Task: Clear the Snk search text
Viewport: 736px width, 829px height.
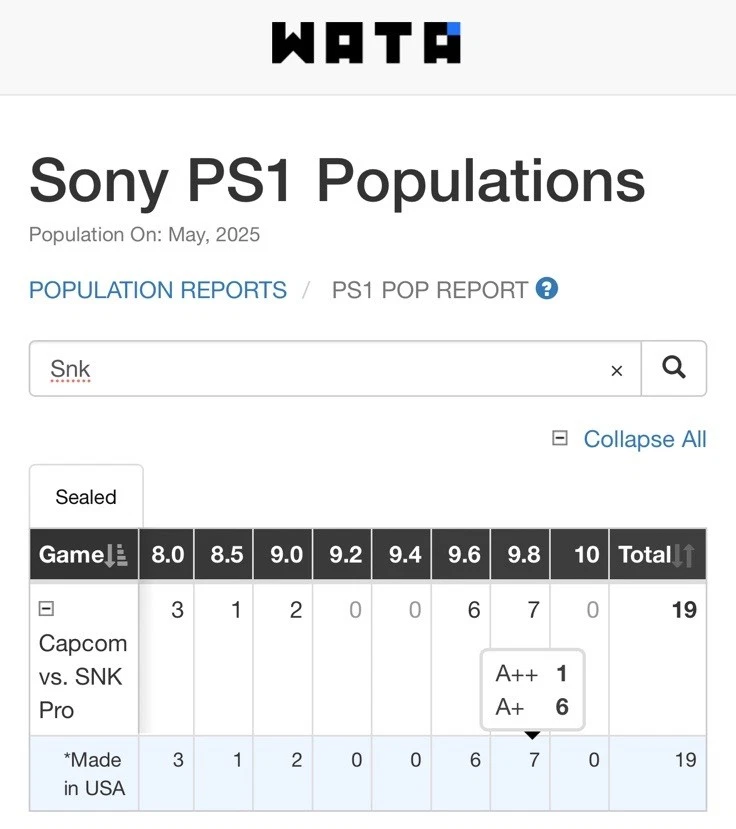Action: coord(617,371)
